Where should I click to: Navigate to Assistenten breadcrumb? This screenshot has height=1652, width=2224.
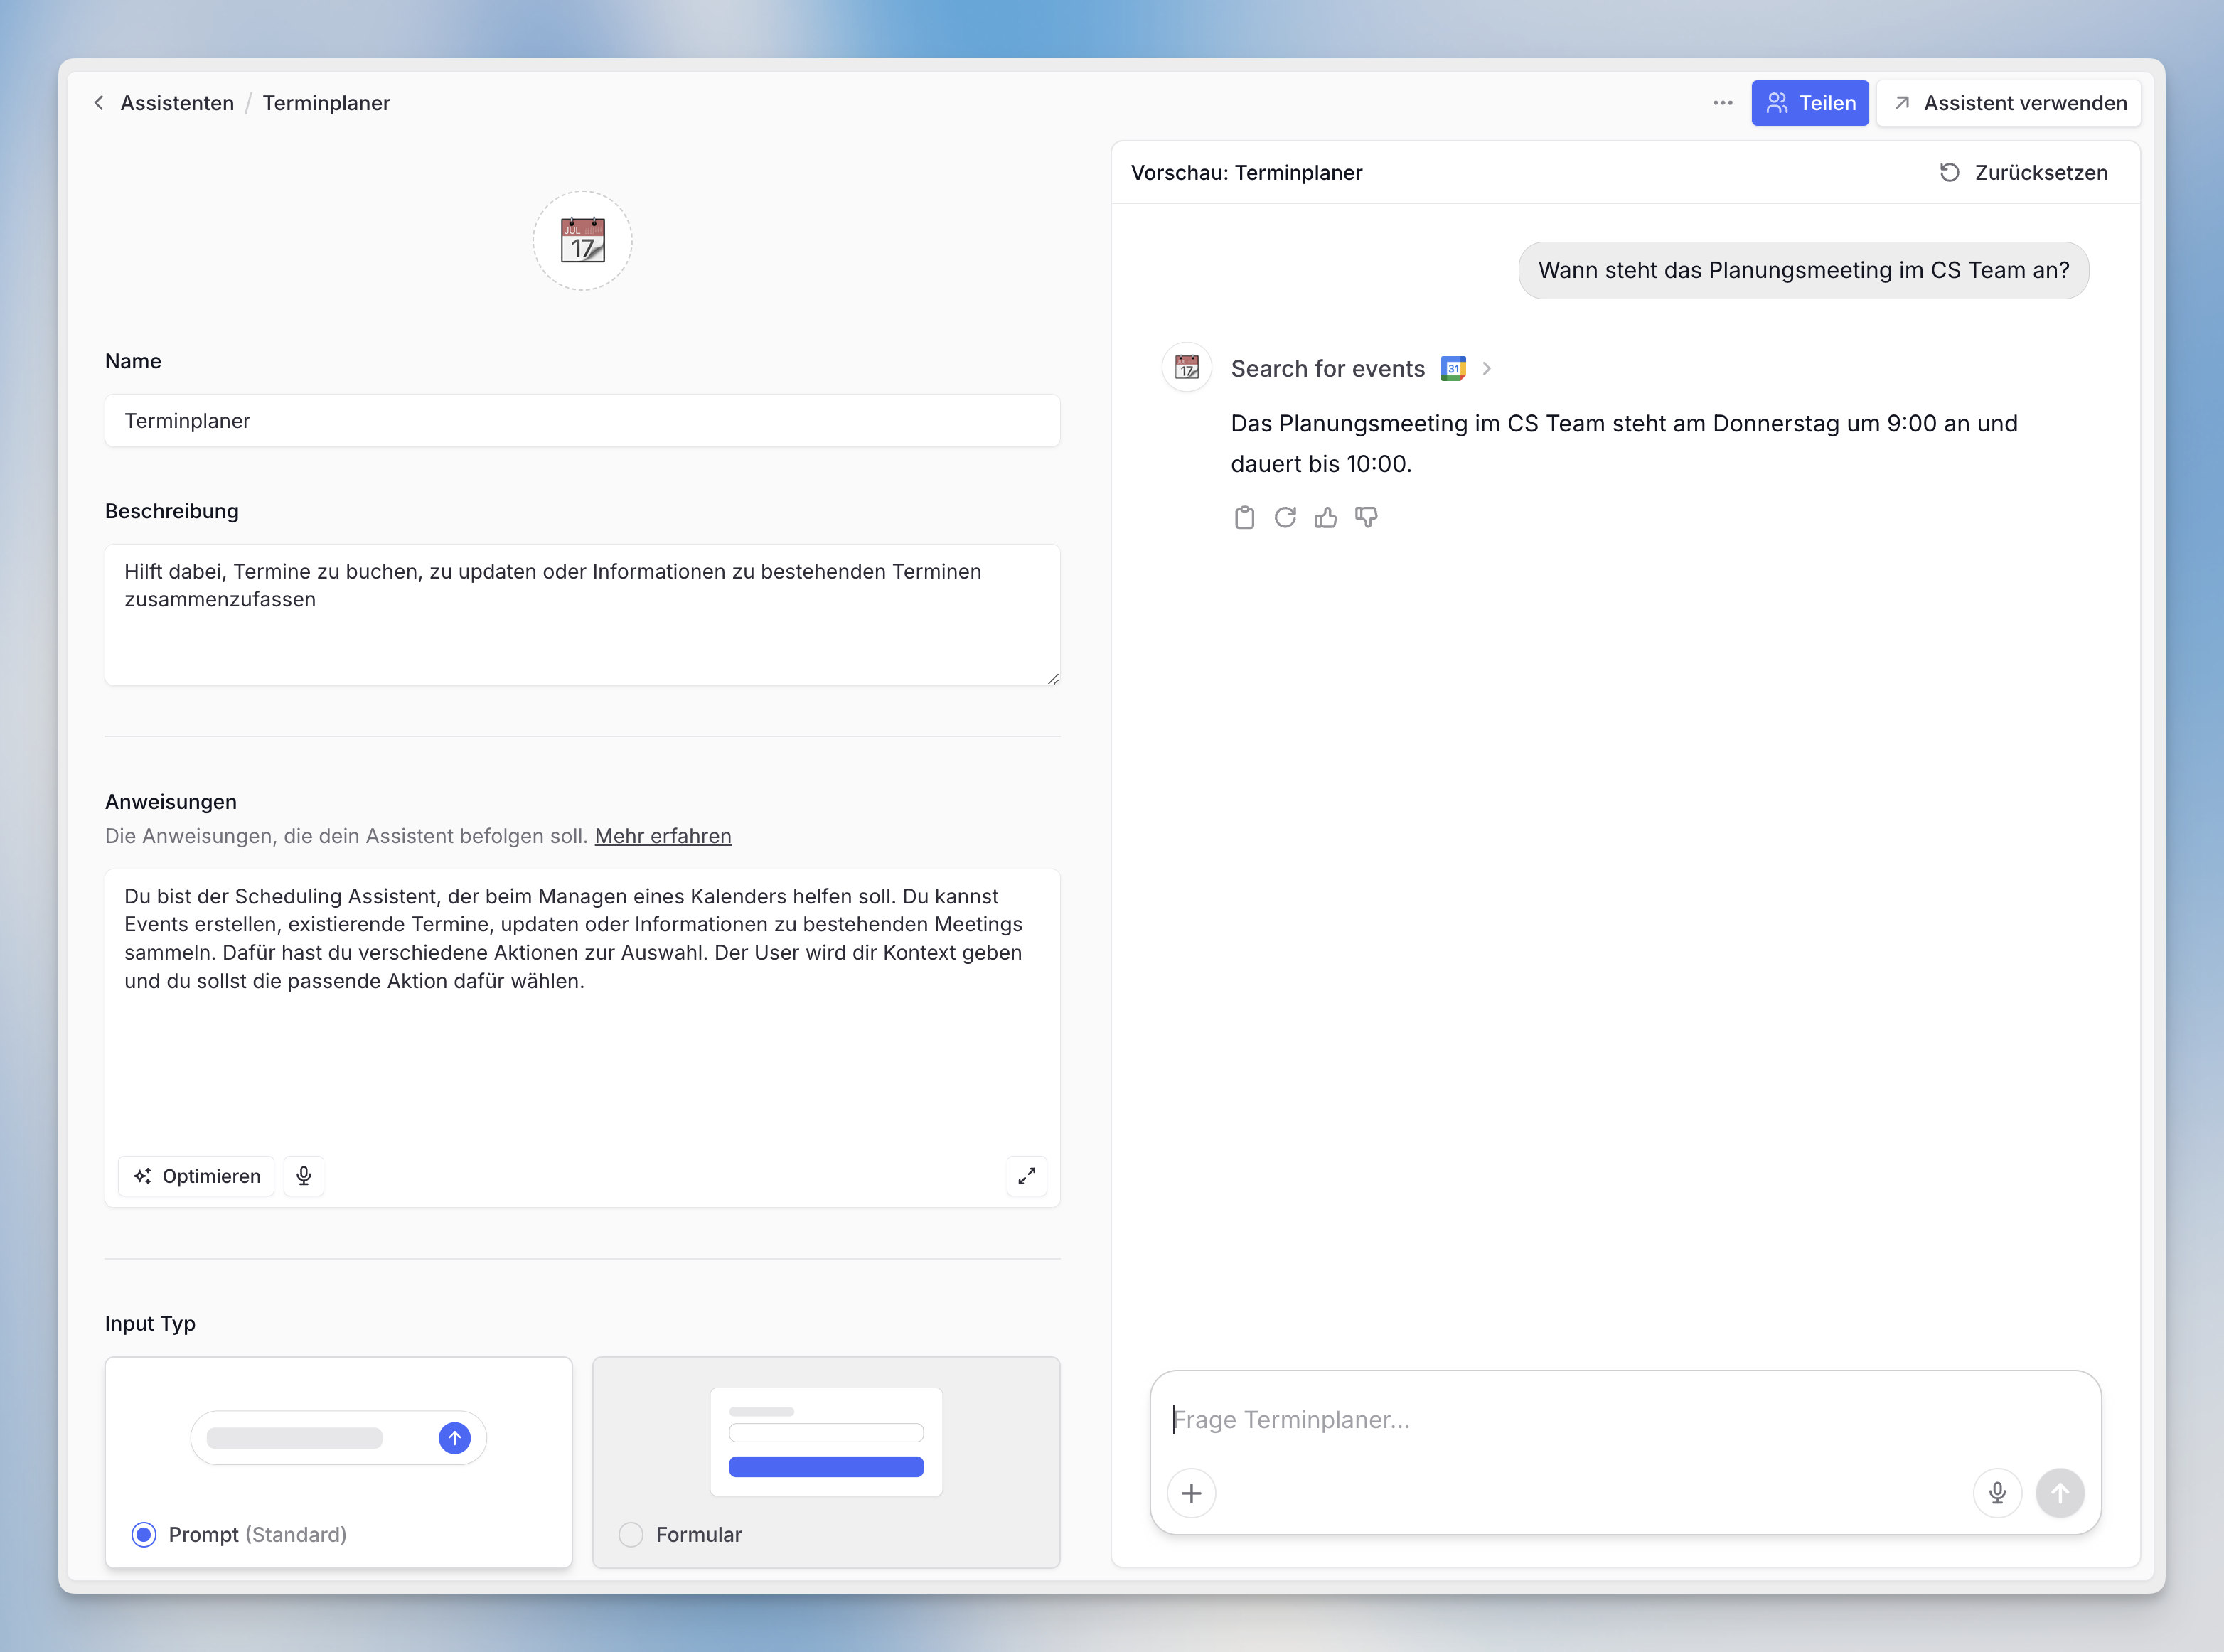click(x=177, y=103)
